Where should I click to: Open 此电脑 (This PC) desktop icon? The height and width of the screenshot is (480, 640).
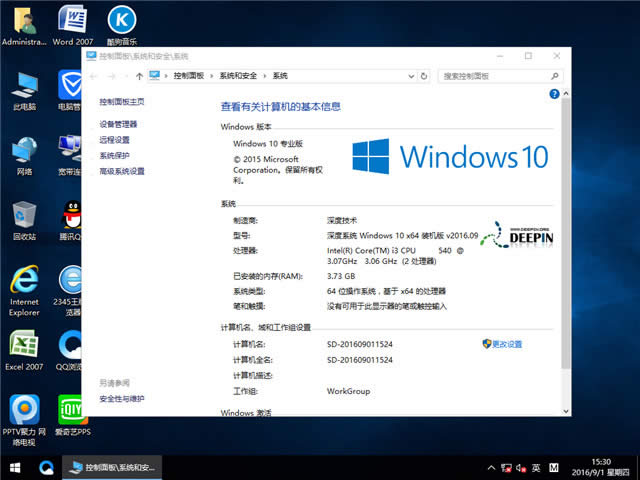(x=24, y=86)
